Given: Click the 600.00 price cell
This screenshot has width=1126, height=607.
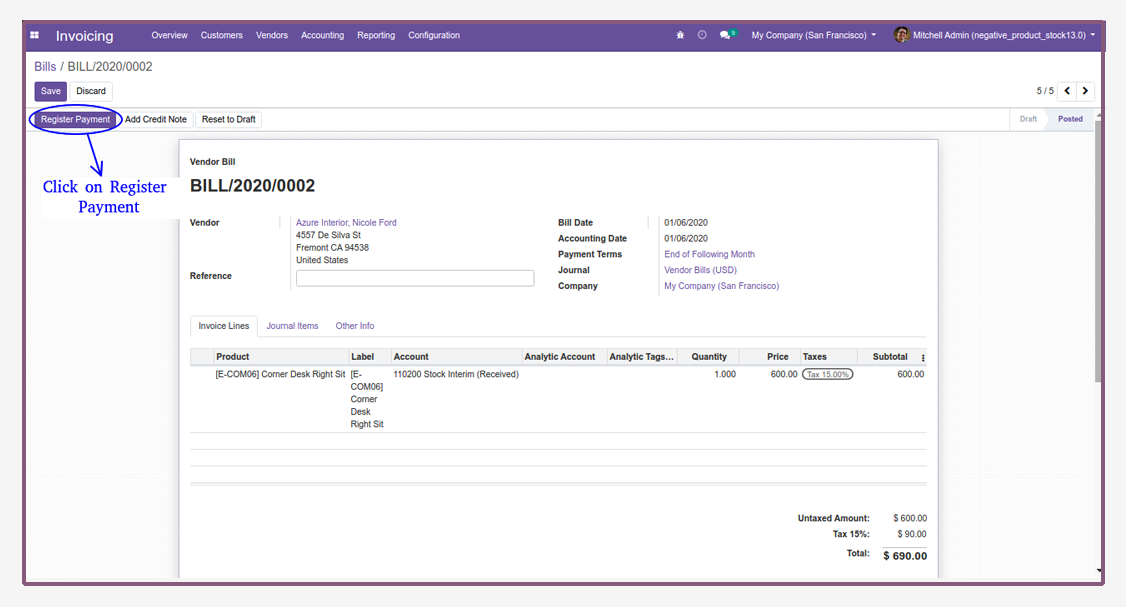Looking at the screenshot, I should 783,374.
